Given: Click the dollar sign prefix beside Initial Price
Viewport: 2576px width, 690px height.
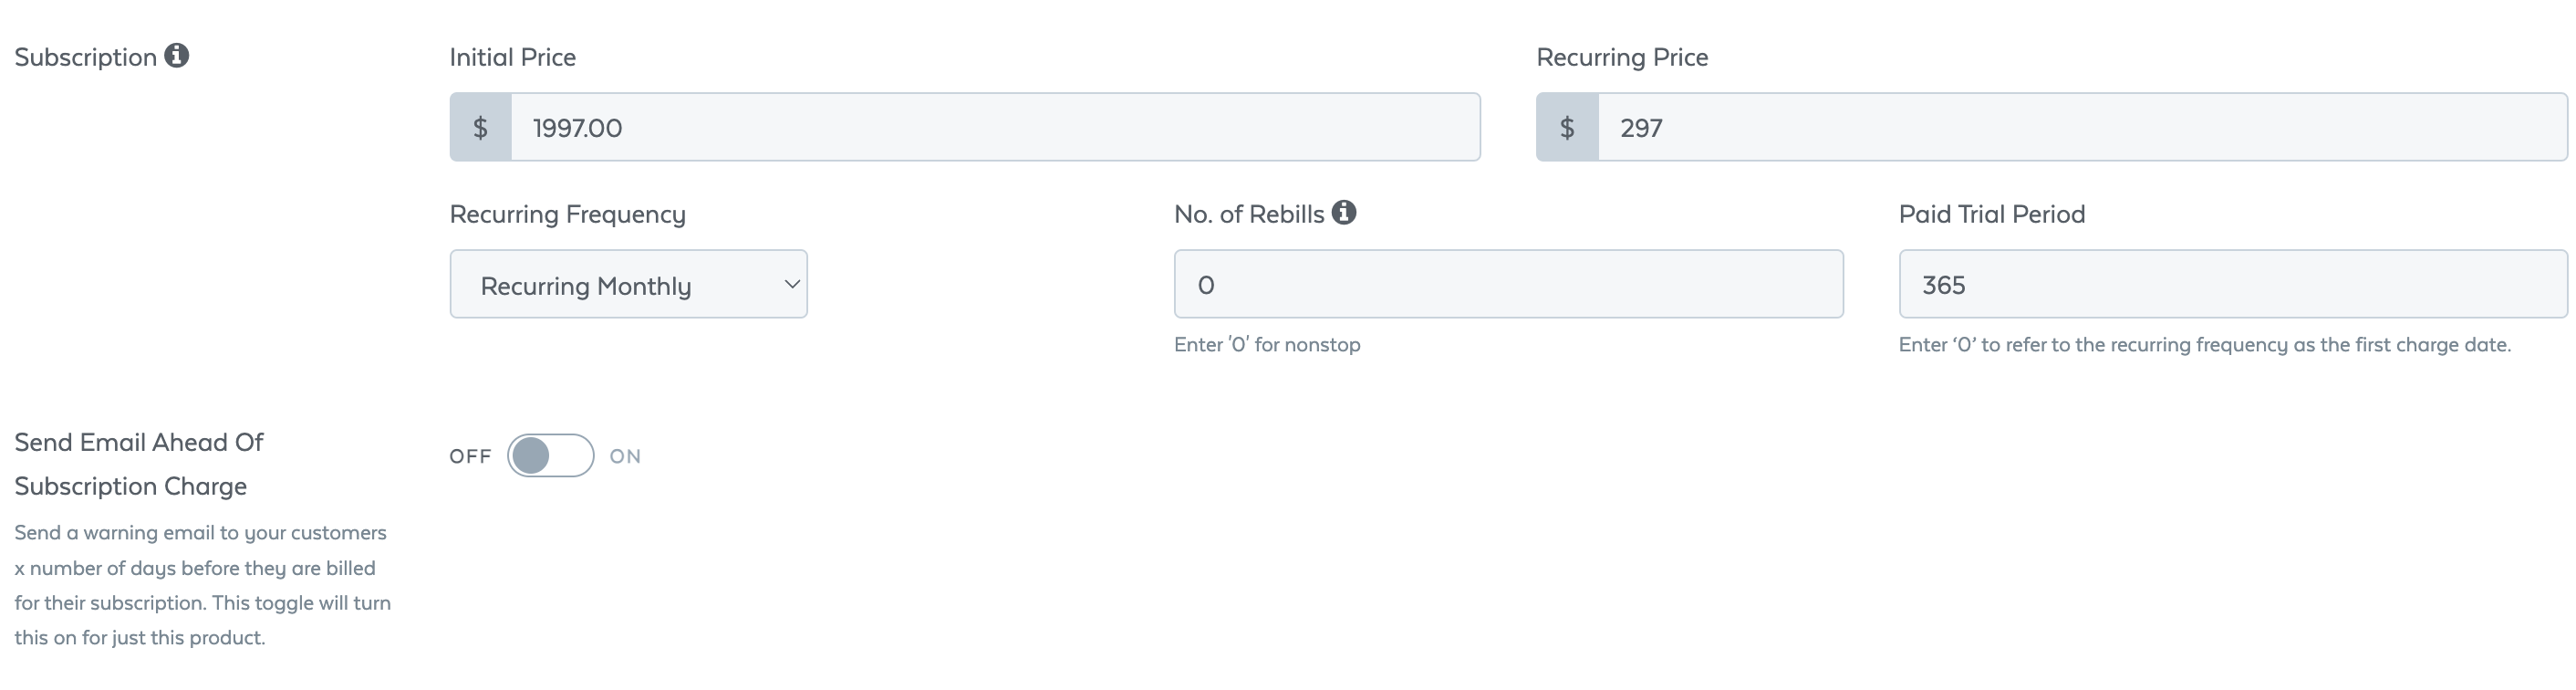Looking at the screenshot, I should (481, 127).
